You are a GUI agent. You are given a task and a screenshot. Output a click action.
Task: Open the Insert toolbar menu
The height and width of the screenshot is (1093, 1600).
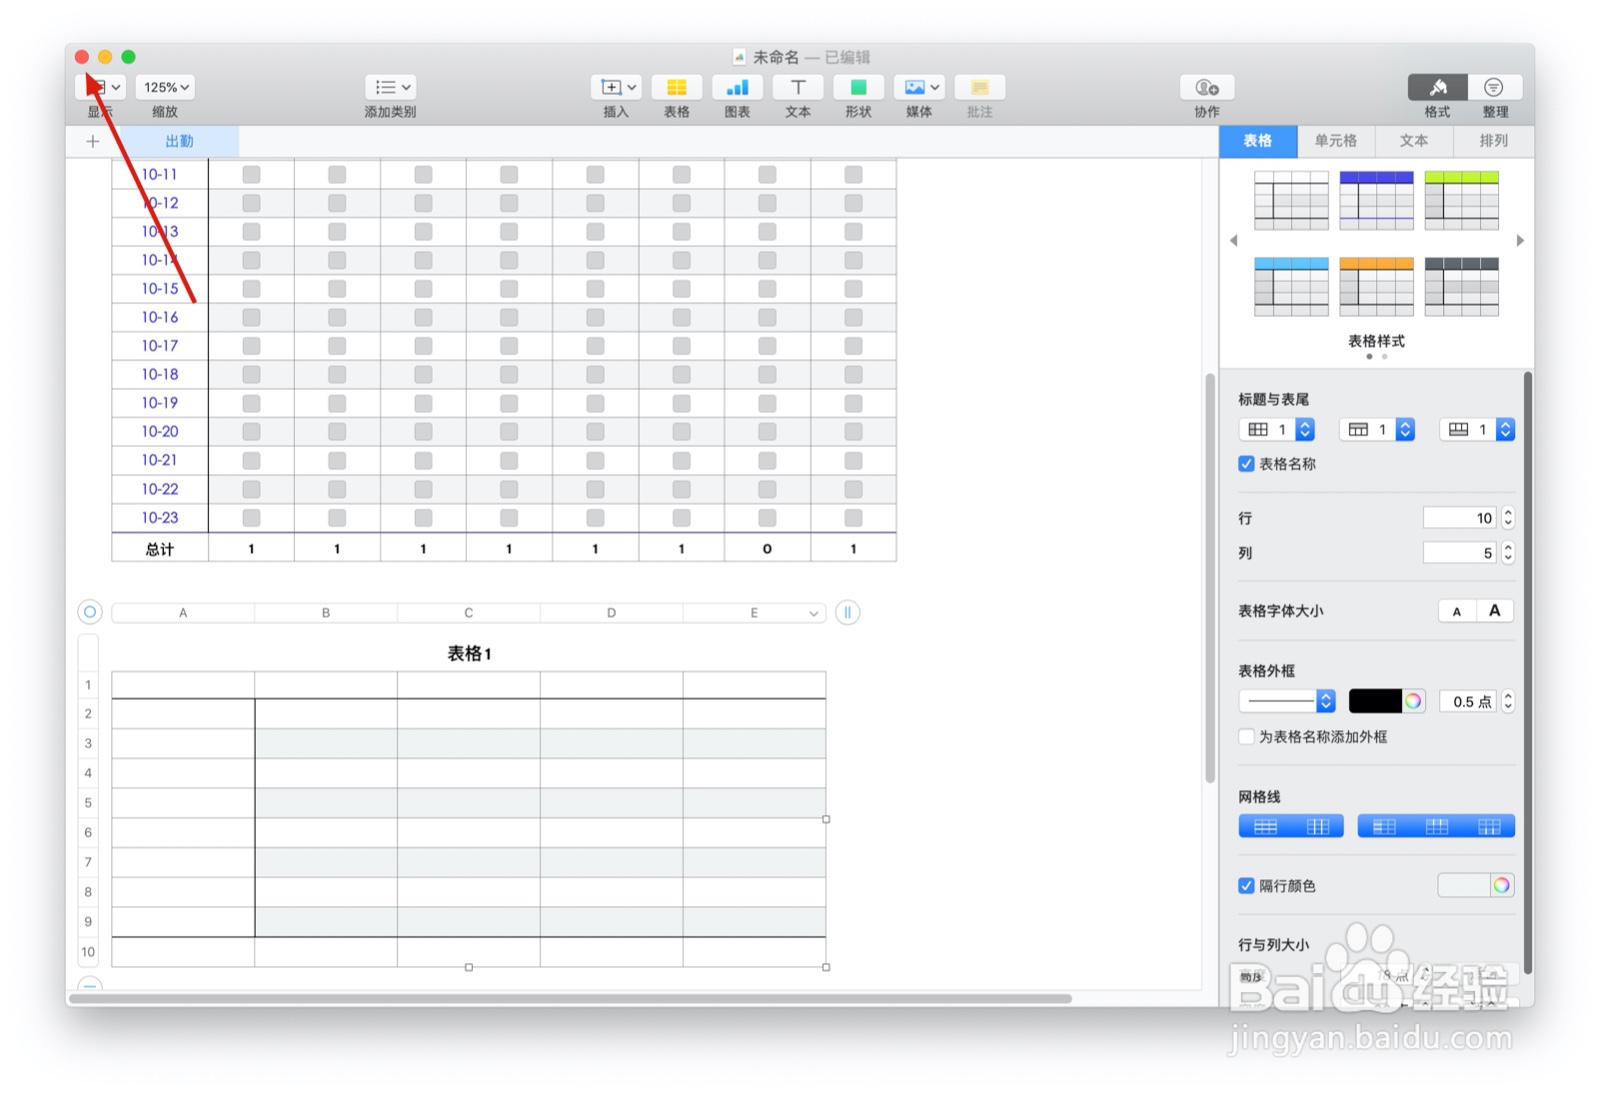[x=615, y=87]
